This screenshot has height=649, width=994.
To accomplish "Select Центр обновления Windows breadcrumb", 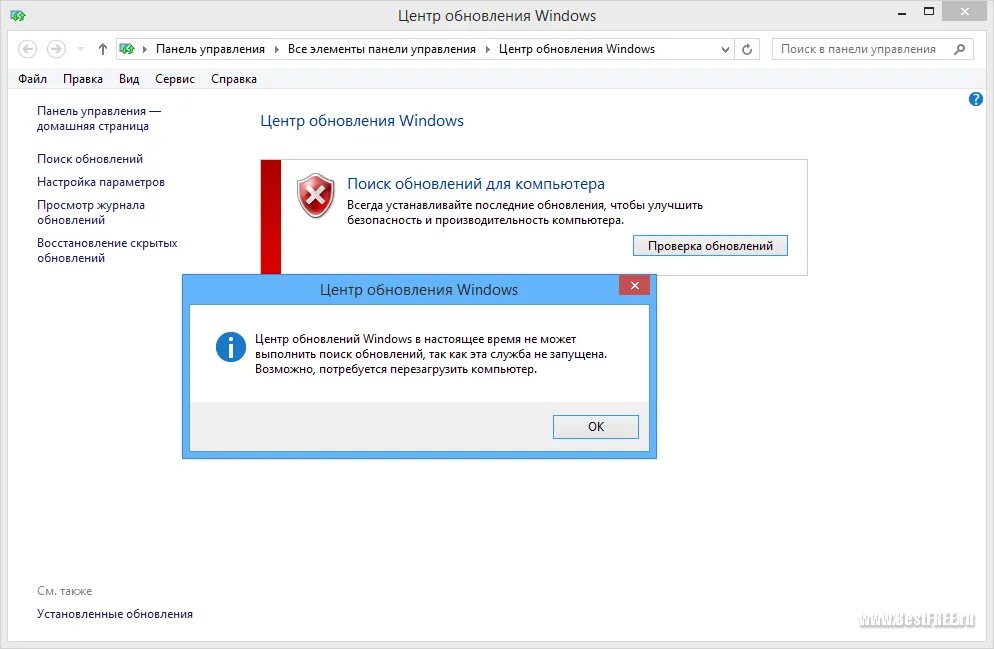I will tap(577, 49).
